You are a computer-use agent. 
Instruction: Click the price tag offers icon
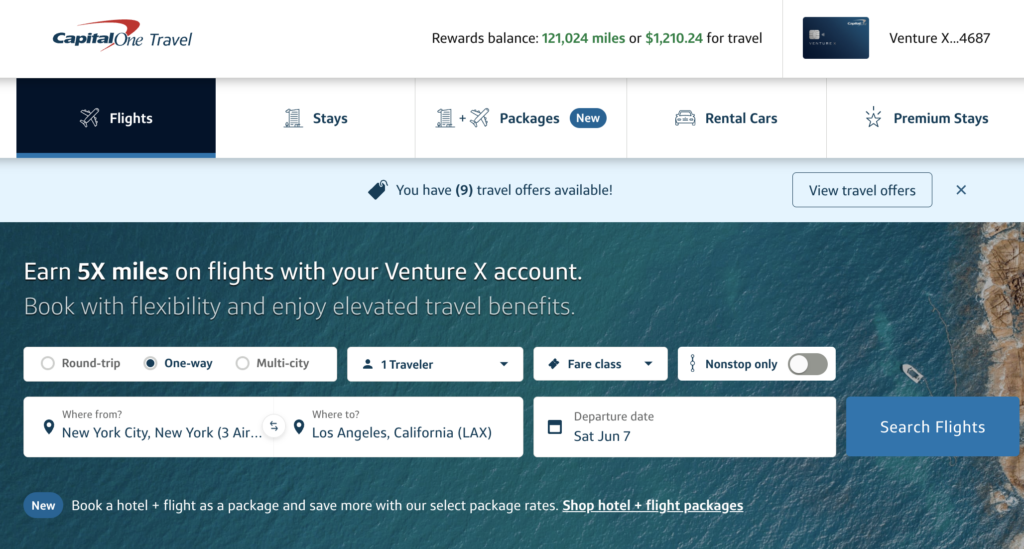[378, 190]
